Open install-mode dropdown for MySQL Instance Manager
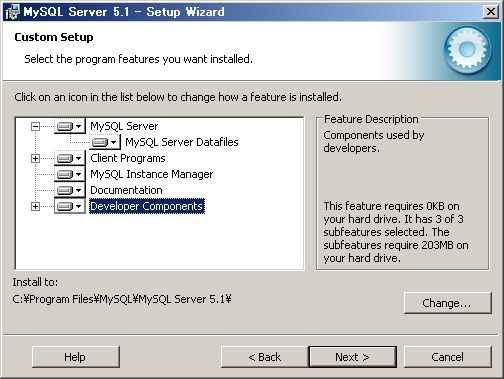This screenshot has width=504, height=379. [x=70, y=174]
